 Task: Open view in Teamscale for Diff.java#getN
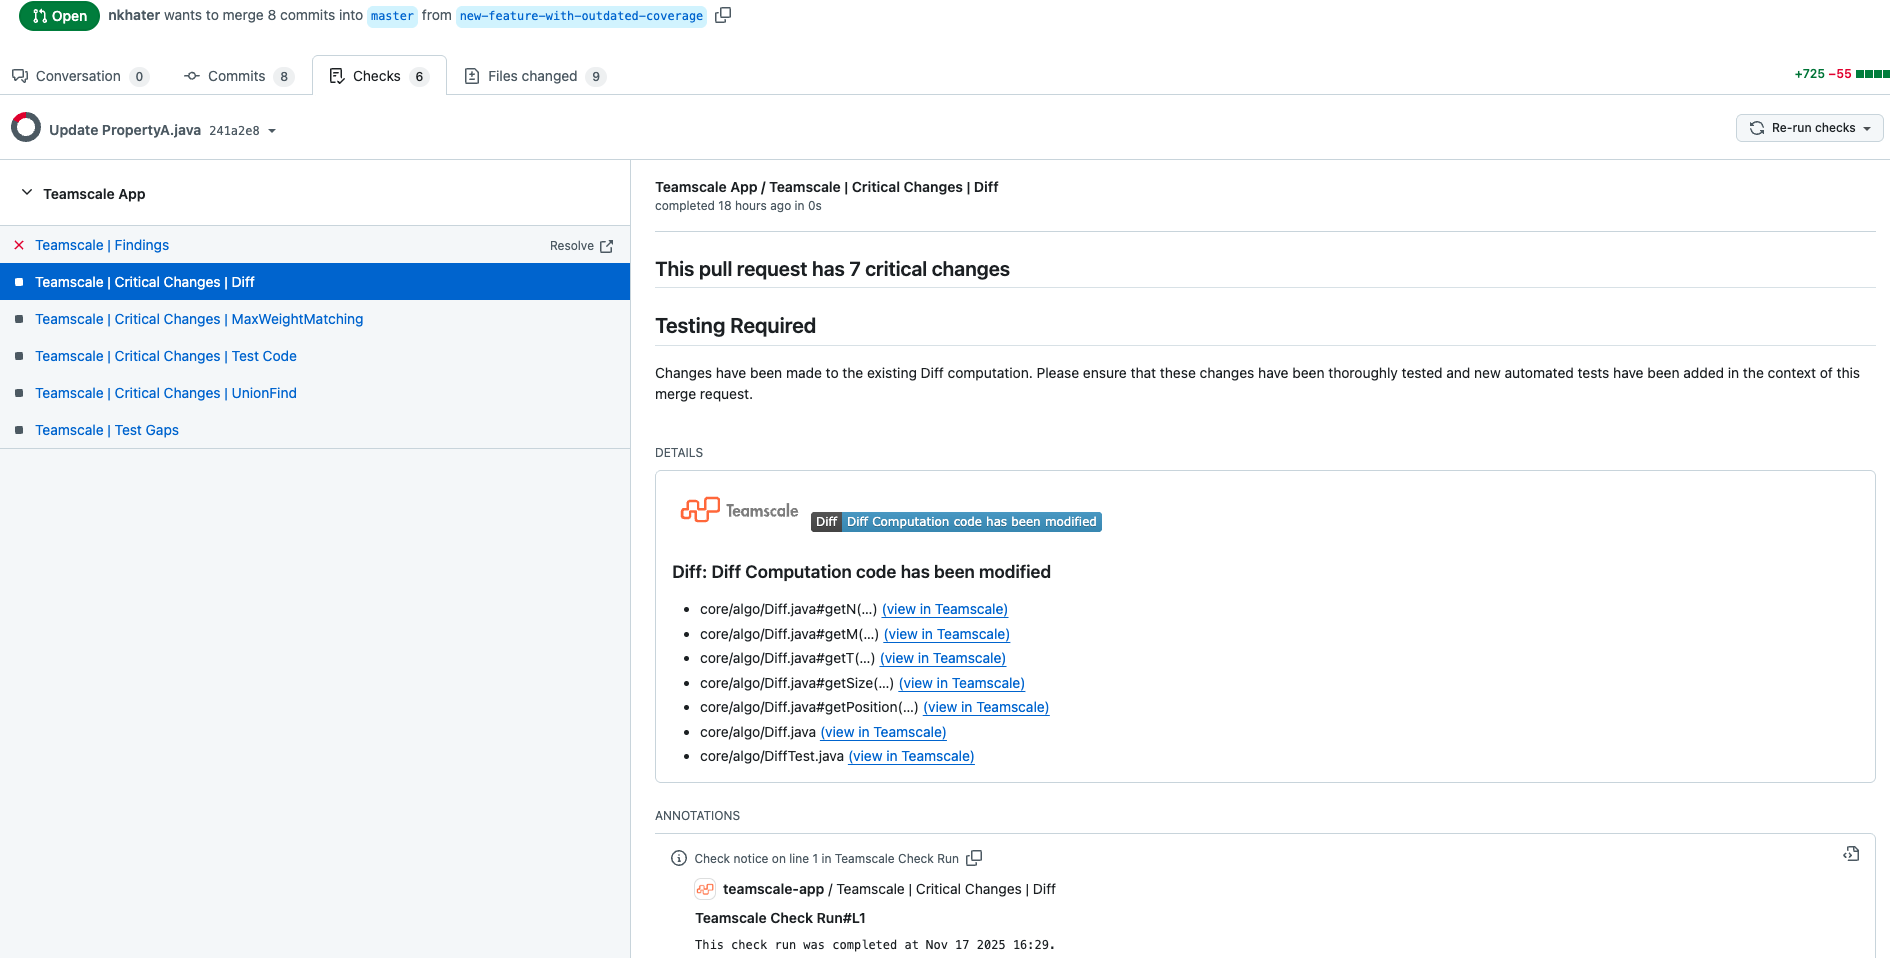(x=944, y=609)
